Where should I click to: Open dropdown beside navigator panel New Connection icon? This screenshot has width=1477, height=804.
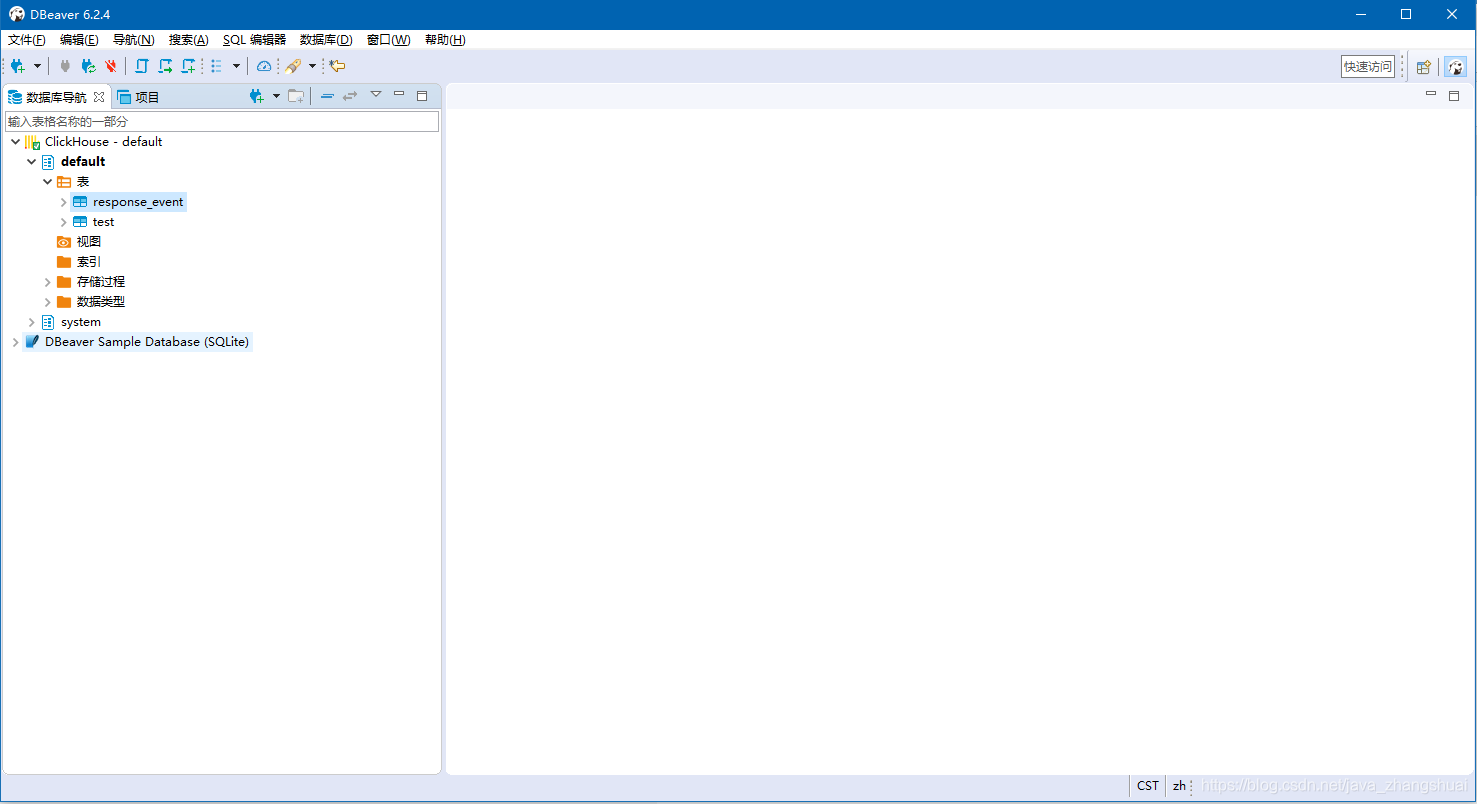[x=276, y=96]
